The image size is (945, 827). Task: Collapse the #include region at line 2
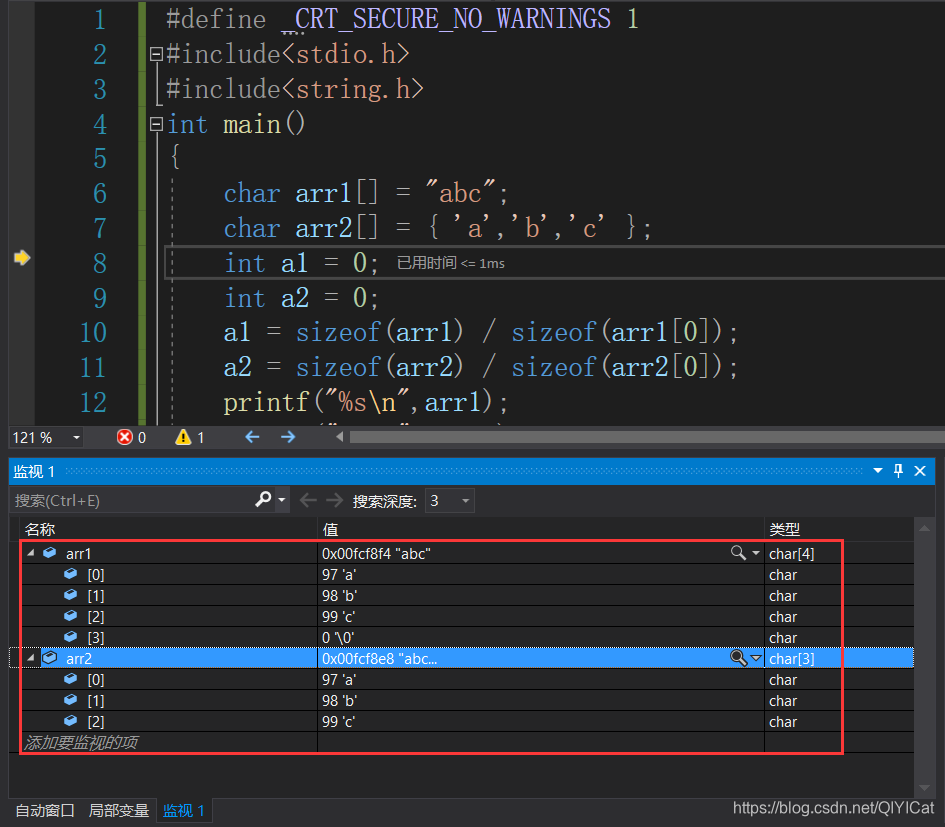click(156, 55)
